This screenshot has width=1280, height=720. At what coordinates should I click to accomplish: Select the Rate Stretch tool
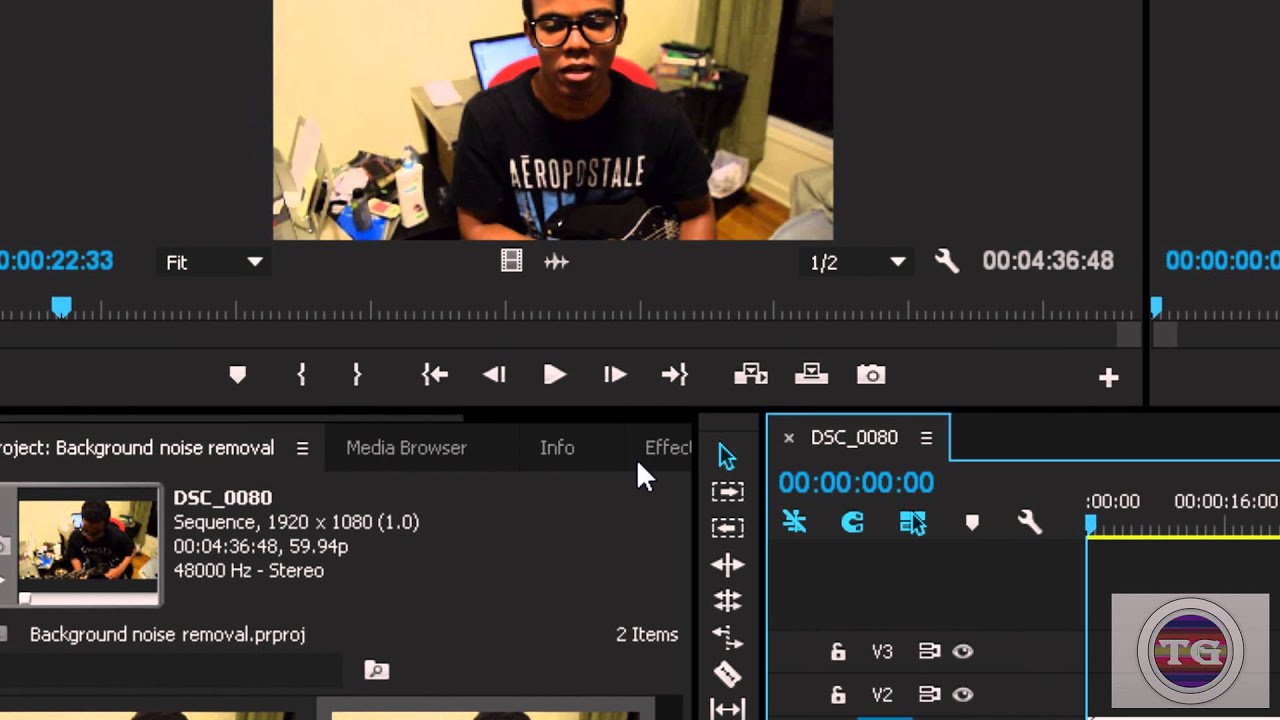727,637
